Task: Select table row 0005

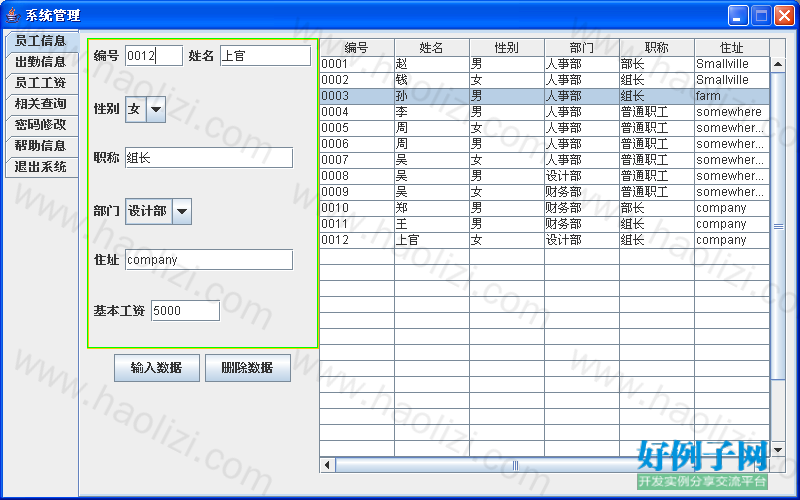Action: pos(544,128)
